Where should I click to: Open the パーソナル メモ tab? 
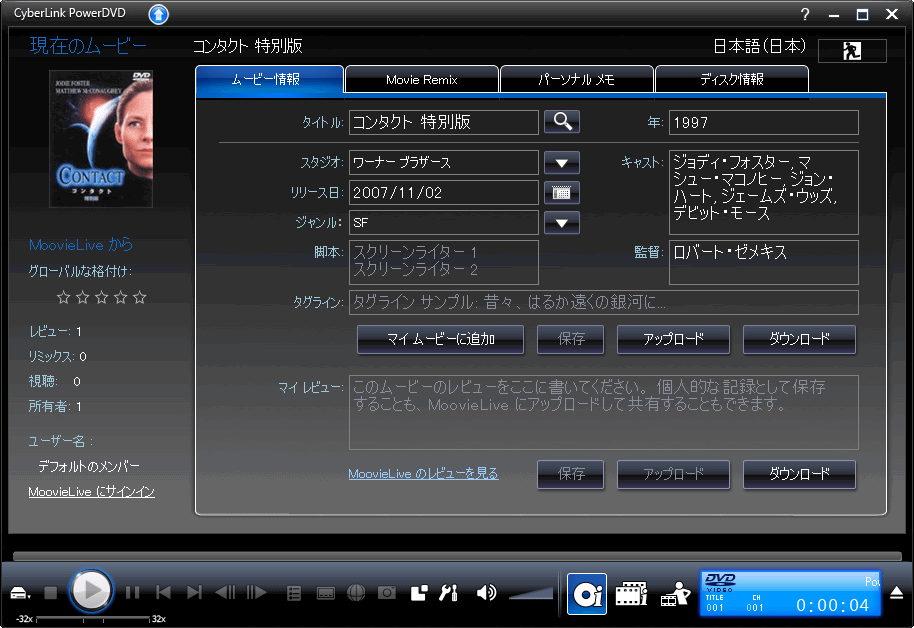coord(576,79)
